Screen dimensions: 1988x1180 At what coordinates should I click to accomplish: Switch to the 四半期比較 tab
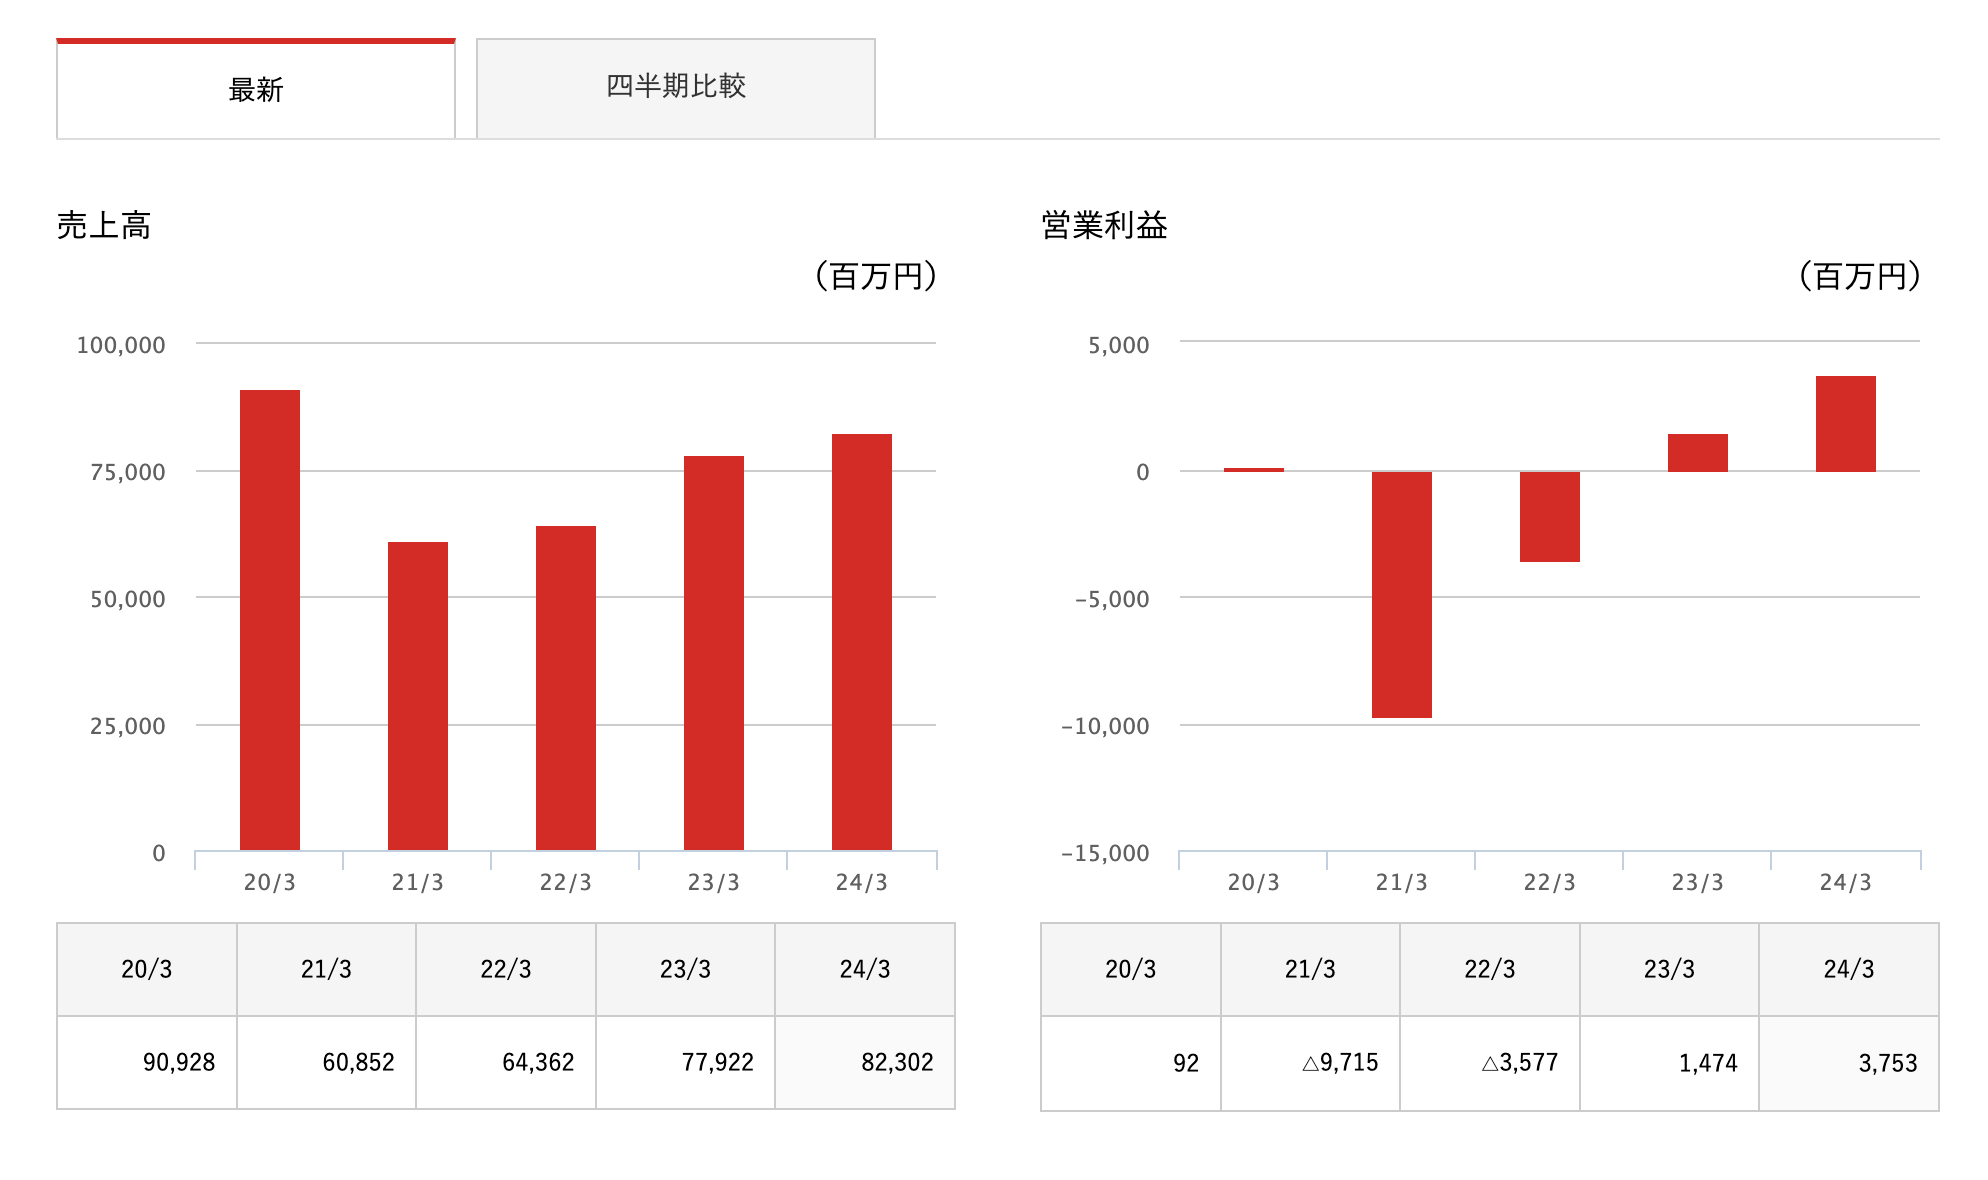[x=676, y=87]
